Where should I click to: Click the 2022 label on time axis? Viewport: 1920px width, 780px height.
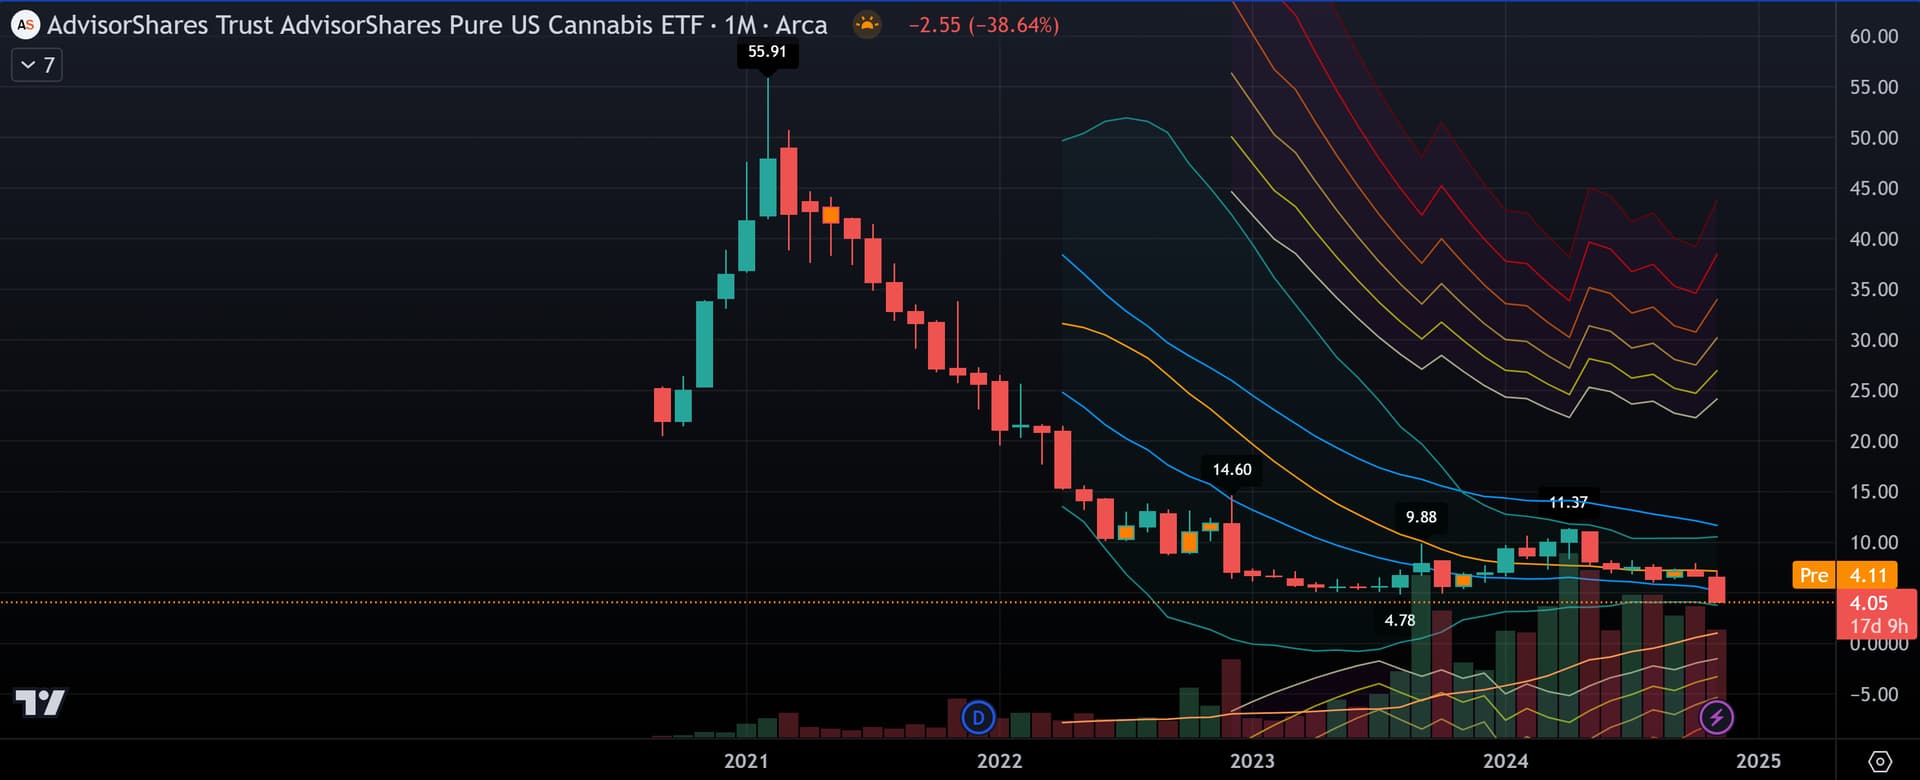point(999,761)
